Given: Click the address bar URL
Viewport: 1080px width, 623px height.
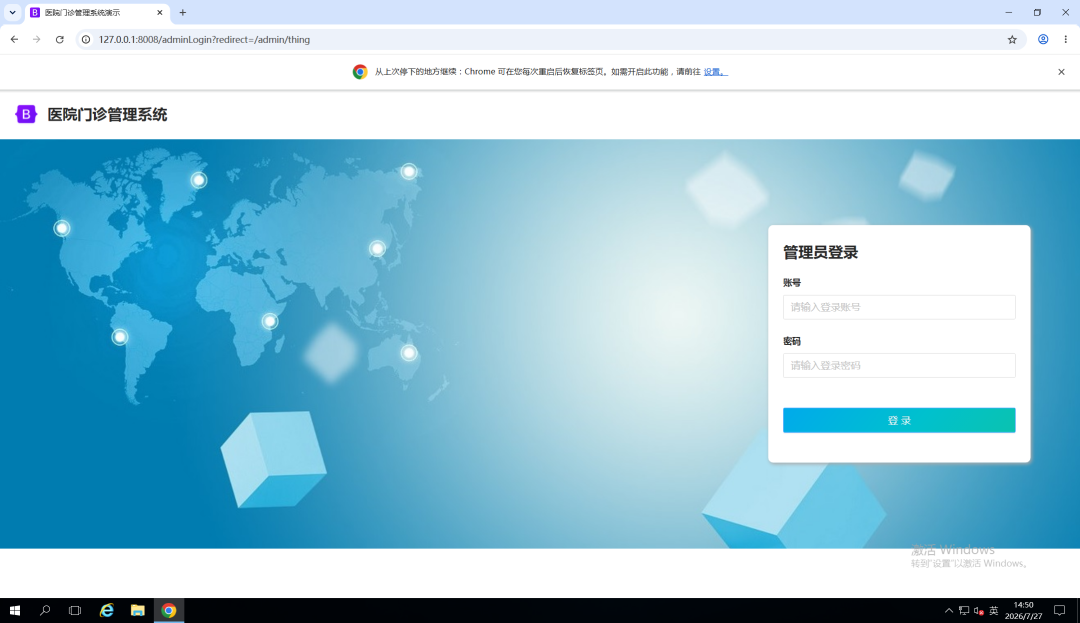Looking at the screenshot, I should click(x=205, y=40).
